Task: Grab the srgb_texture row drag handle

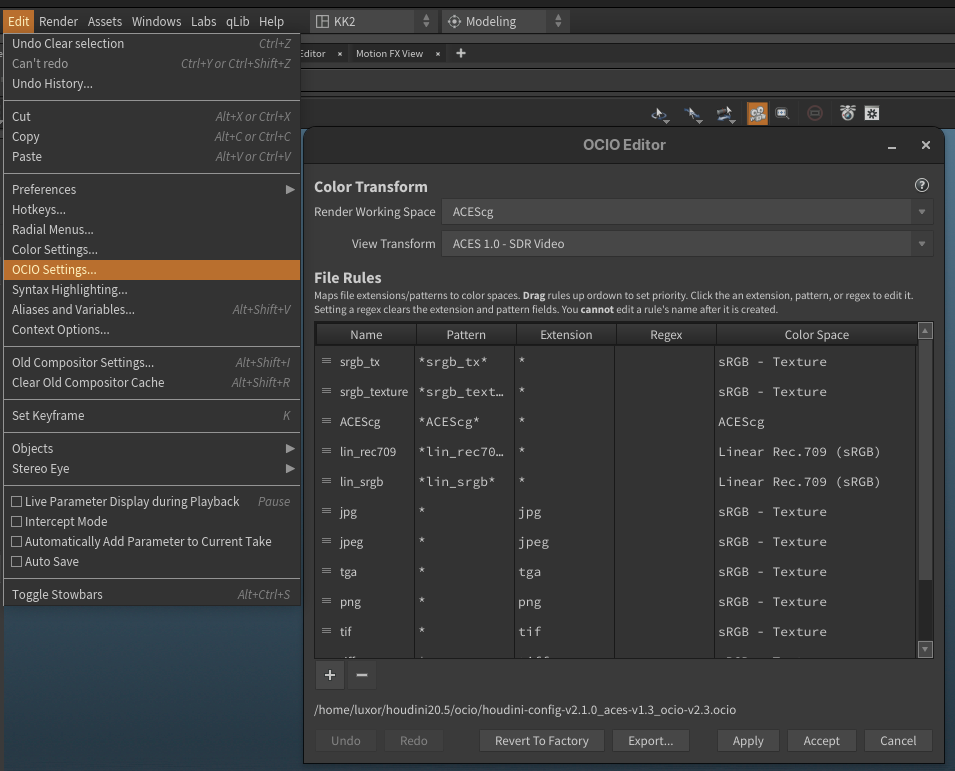Action: point(326,391)
